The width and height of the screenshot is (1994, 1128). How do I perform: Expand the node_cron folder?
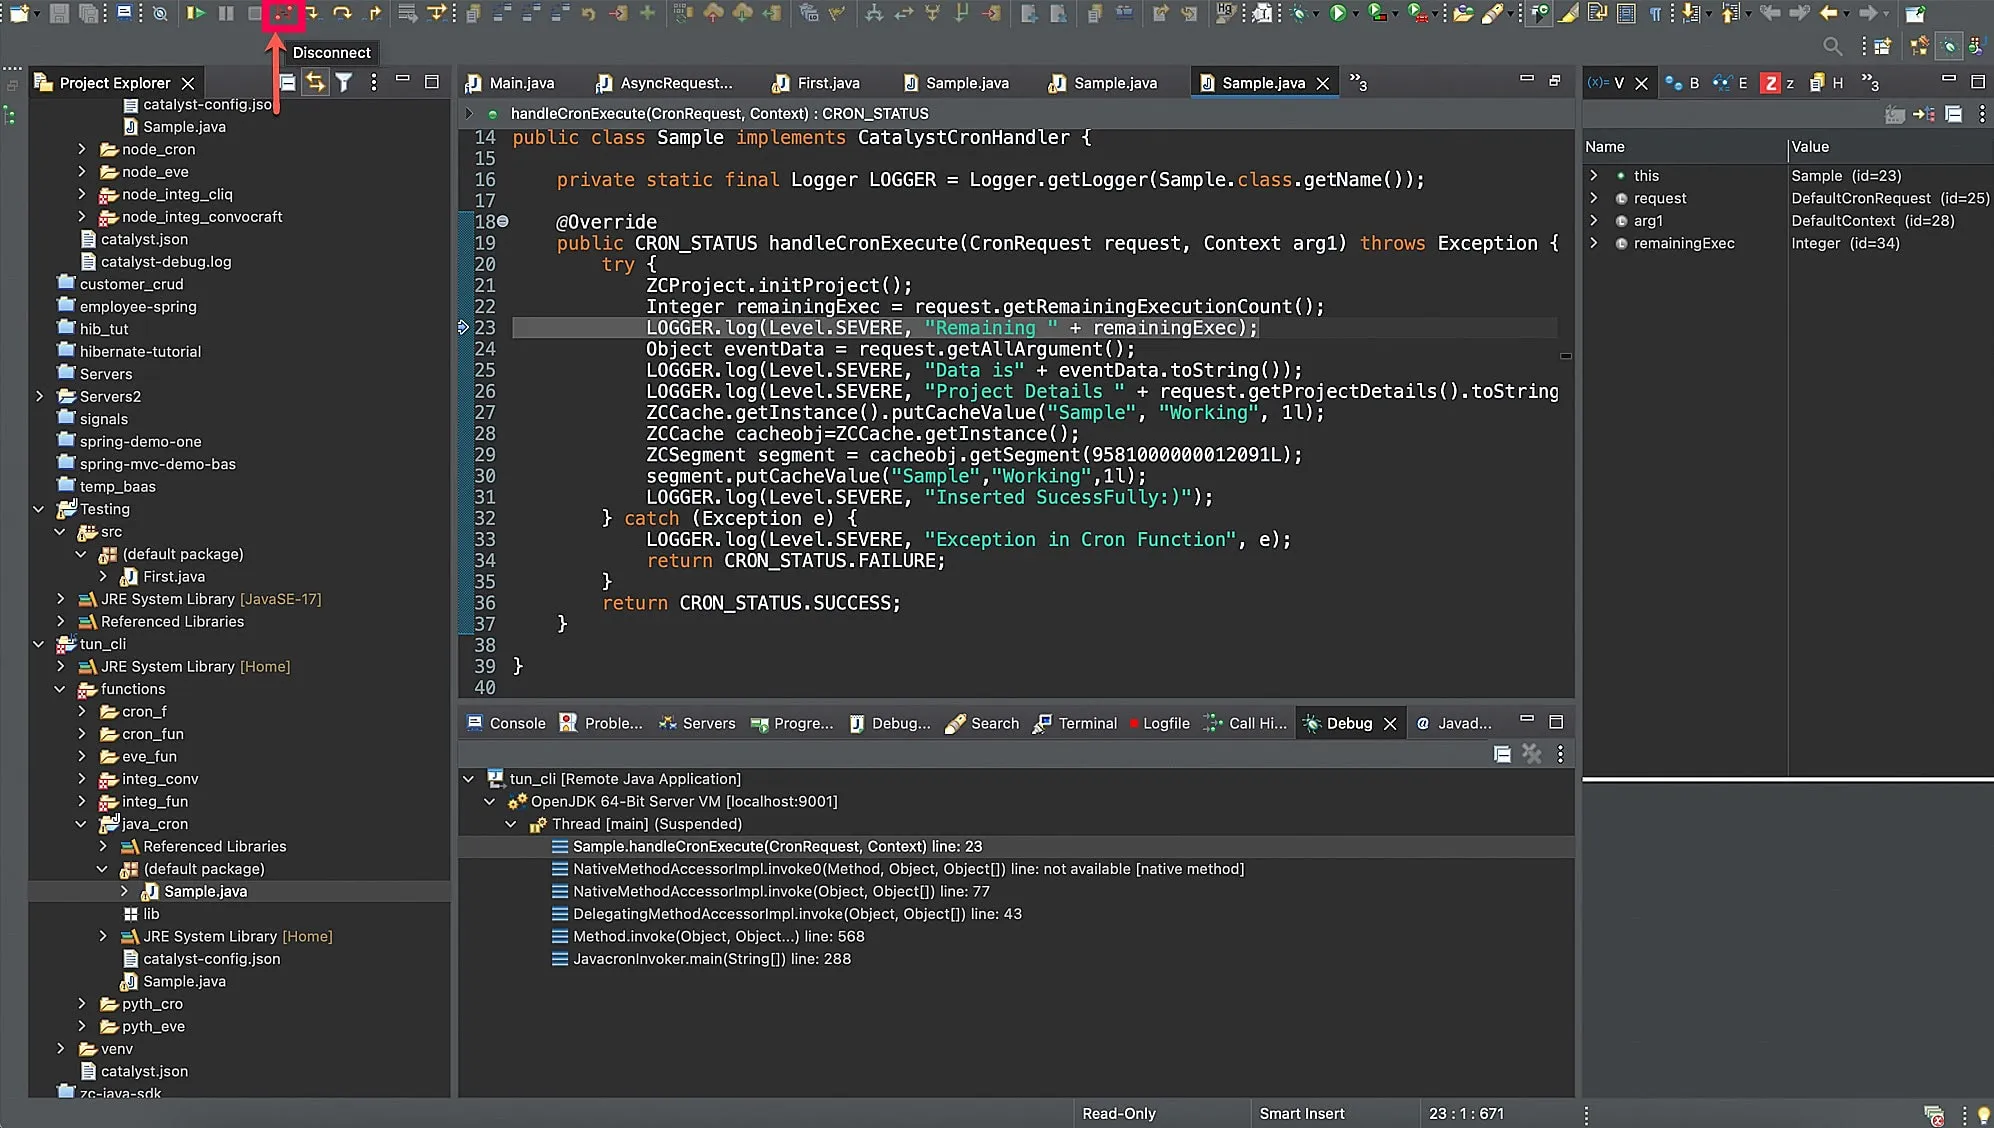(82, 149)
